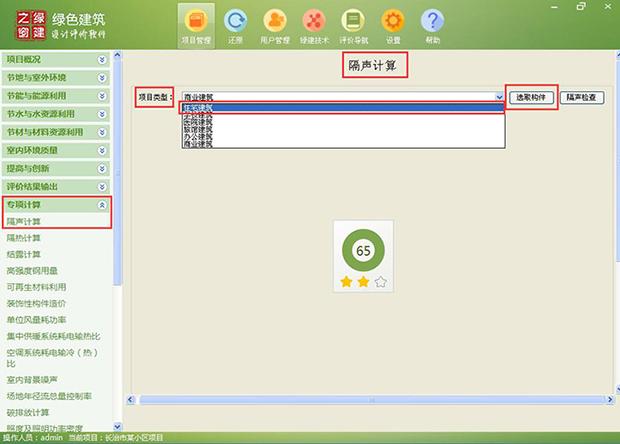Expand the 室内环境质量 section chevron

(x=102, y=151)
